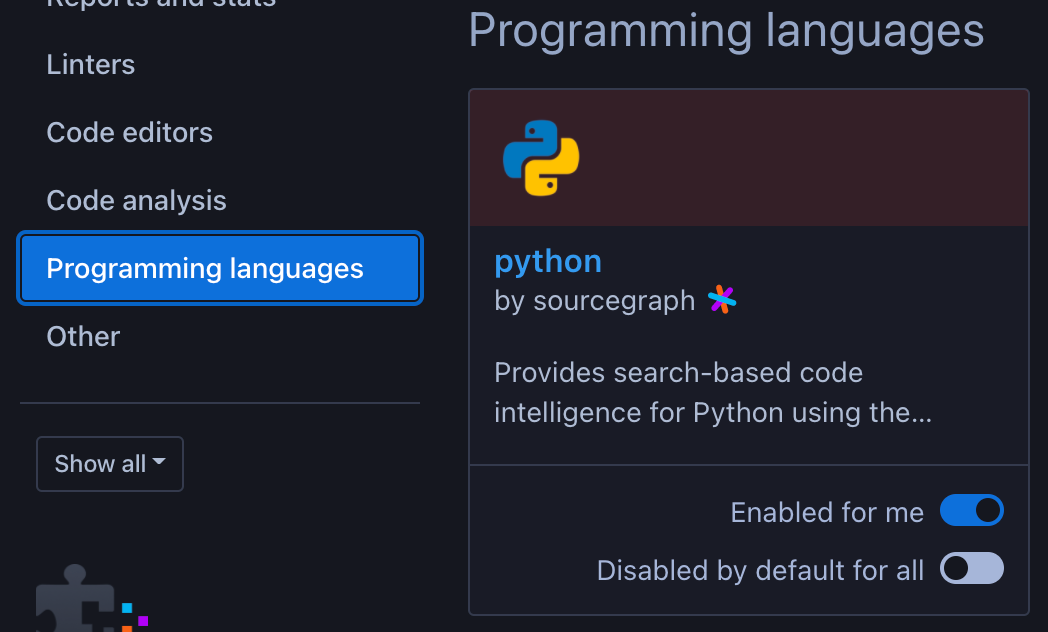
Task: Click the puzzle piece extension icon
Action: pyautogui.click(x=92, y=598)
